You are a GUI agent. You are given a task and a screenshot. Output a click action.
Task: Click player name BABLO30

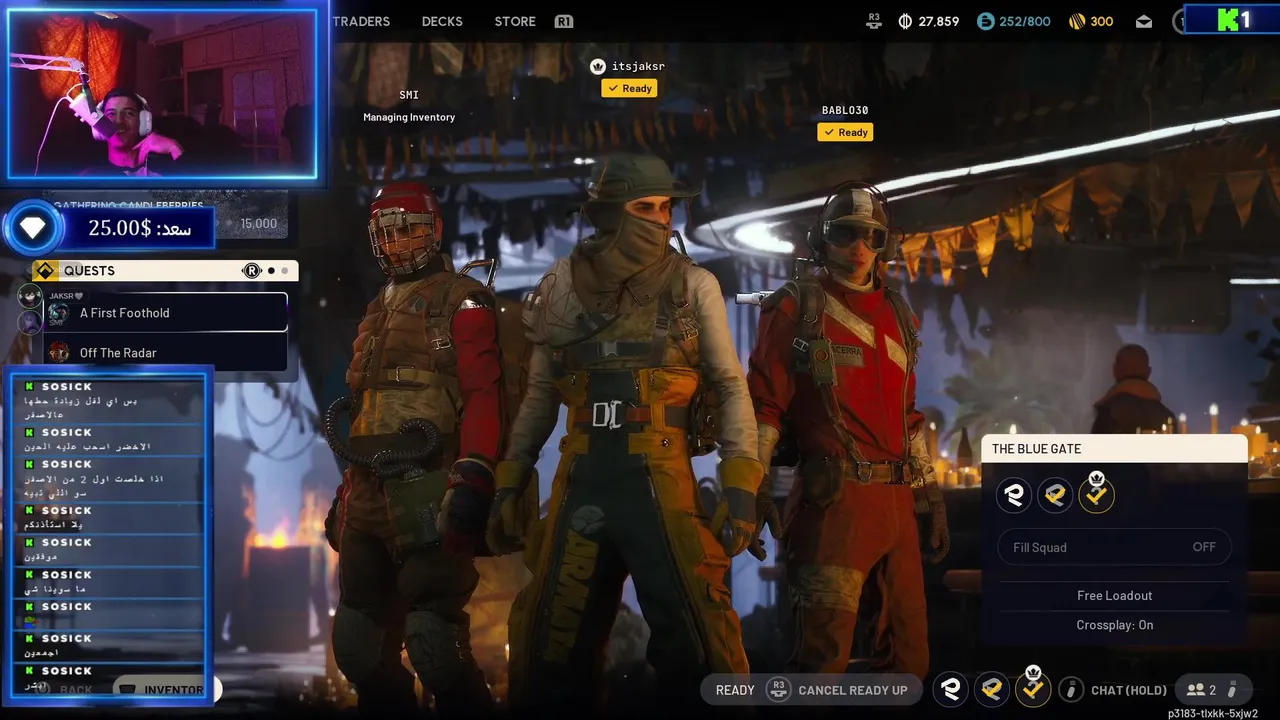845,110
